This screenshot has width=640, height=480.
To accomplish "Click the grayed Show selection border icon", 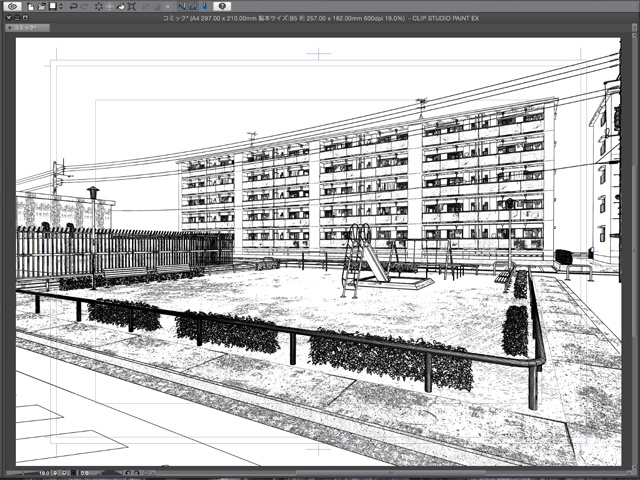I will click(168, 7).
